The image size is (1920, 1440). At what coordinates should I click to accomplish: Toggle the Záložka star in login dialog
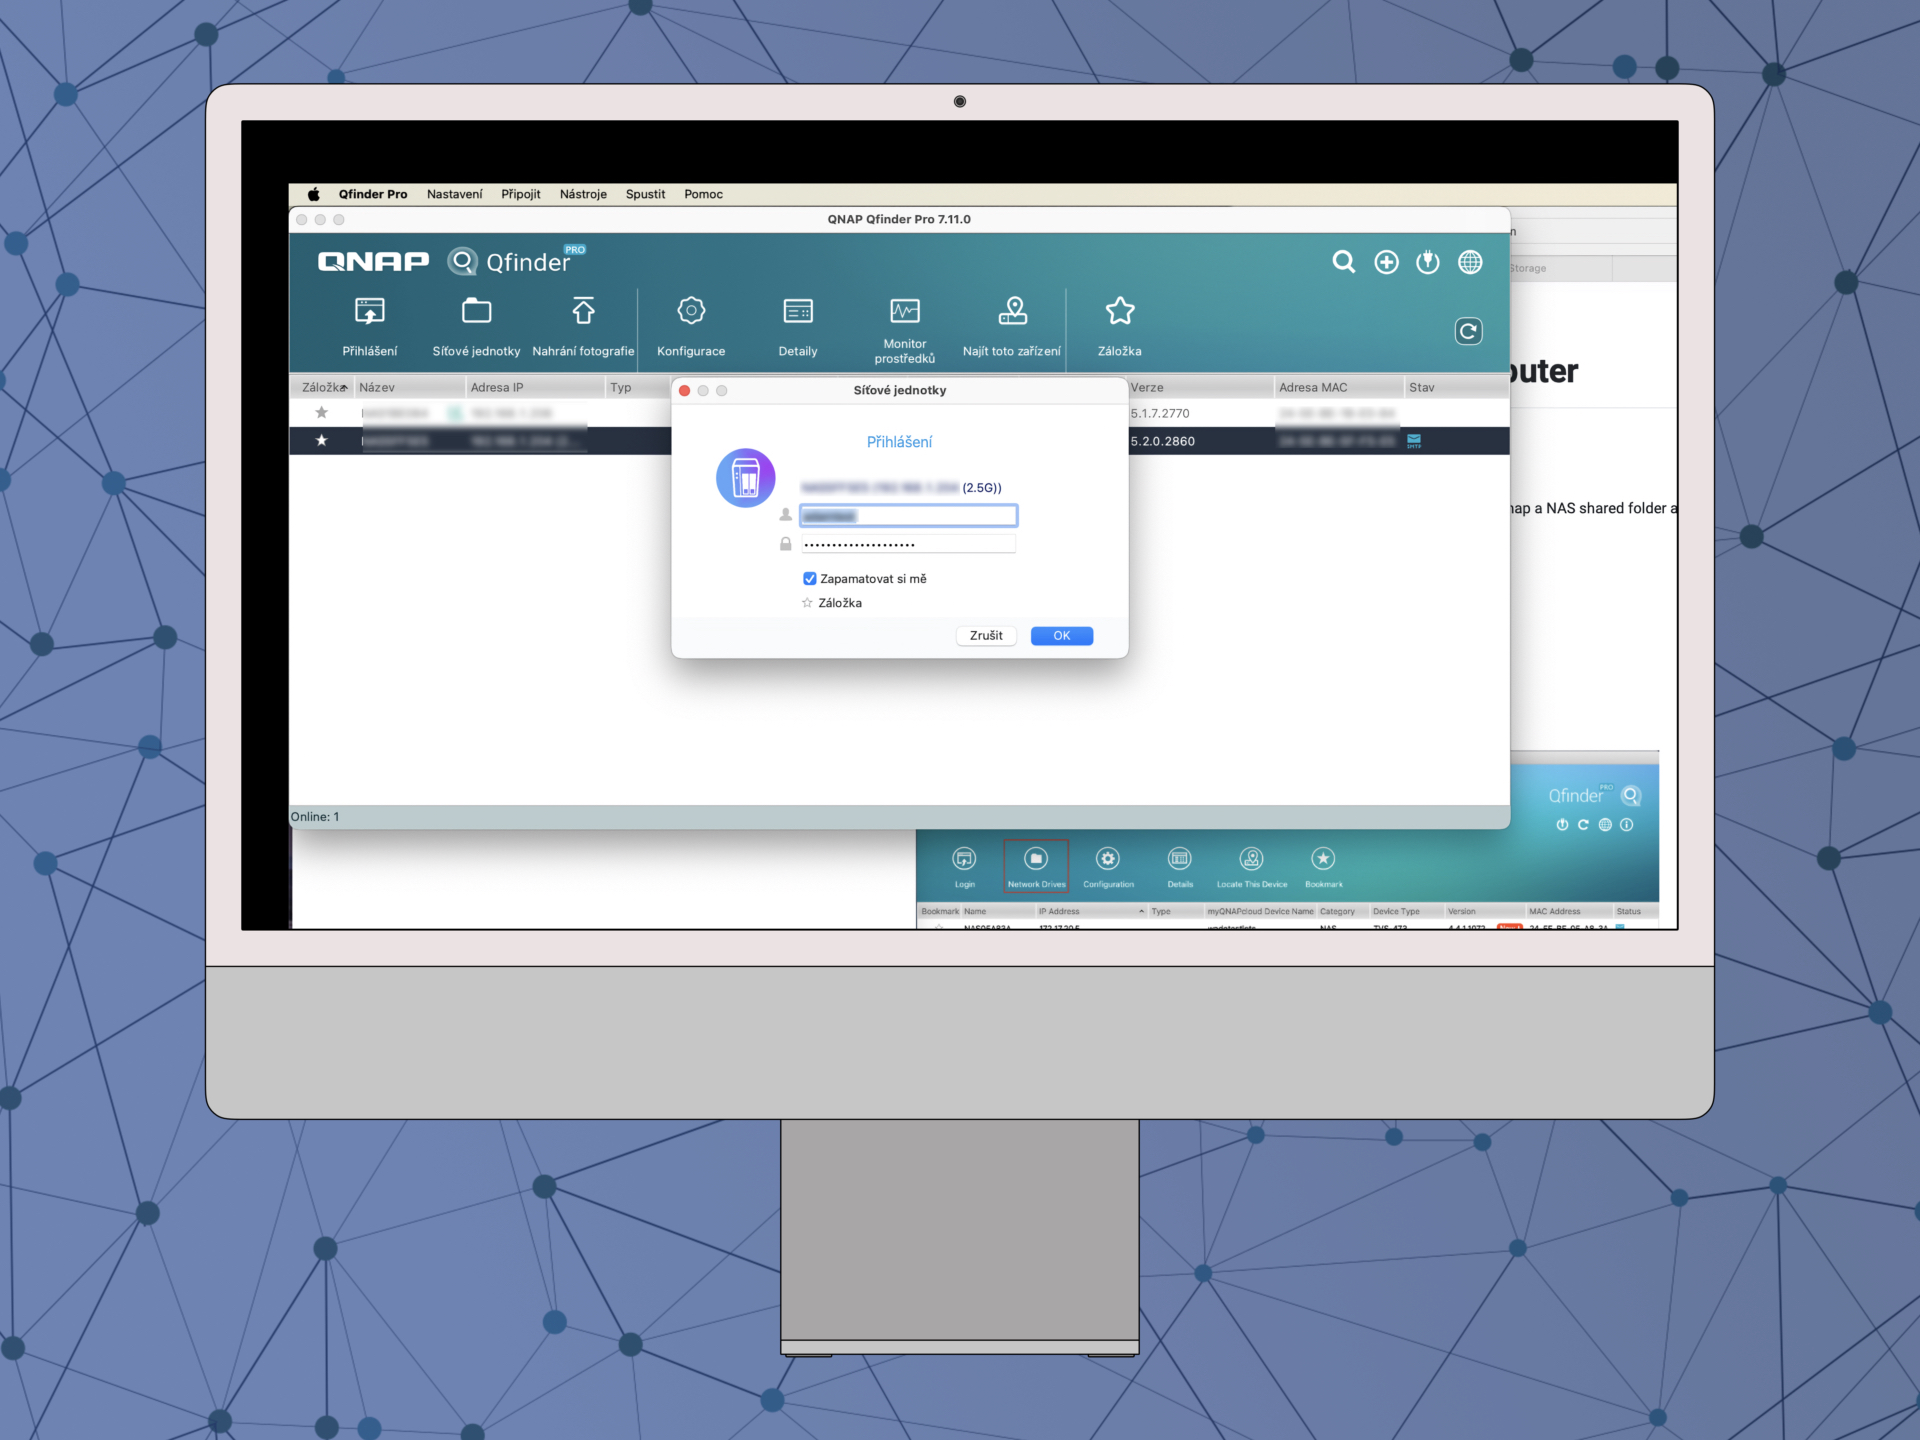pyautogui.click(x=807, y=603)
